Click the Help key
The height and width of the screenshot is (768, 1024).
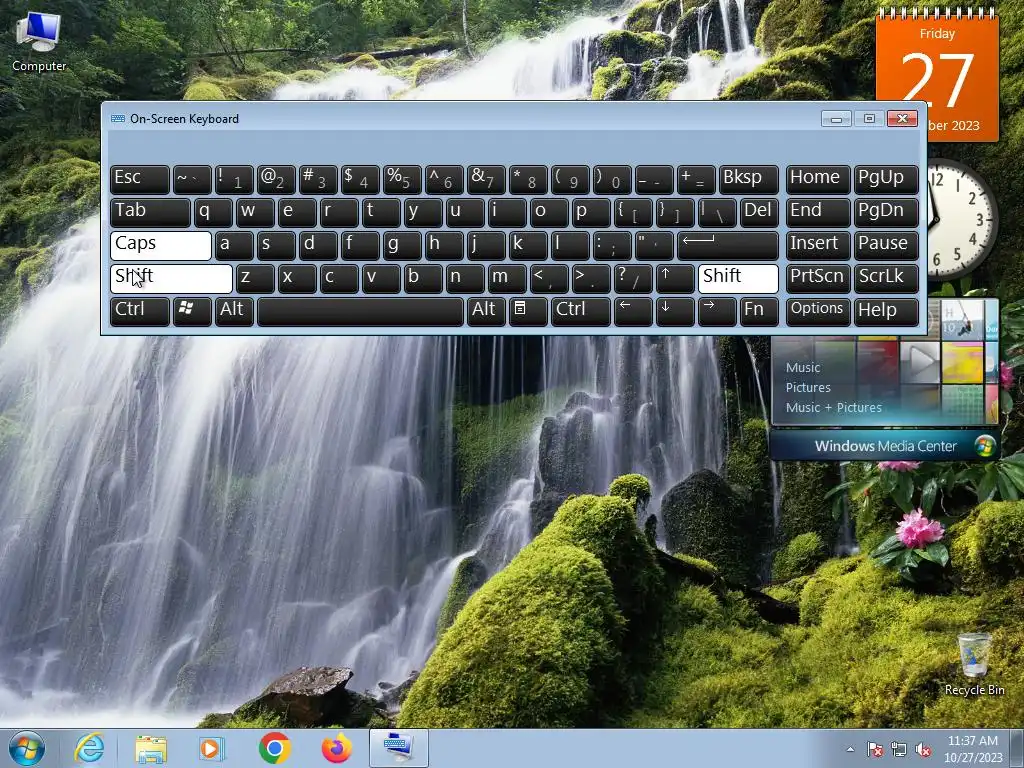(x=886, y=311)
